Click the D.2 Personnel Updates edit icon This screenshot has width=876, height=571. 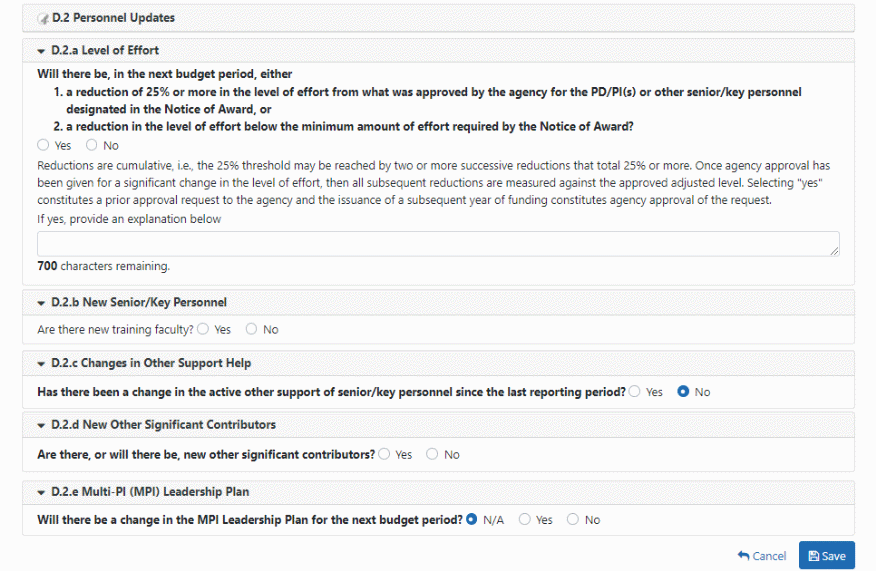43,18
